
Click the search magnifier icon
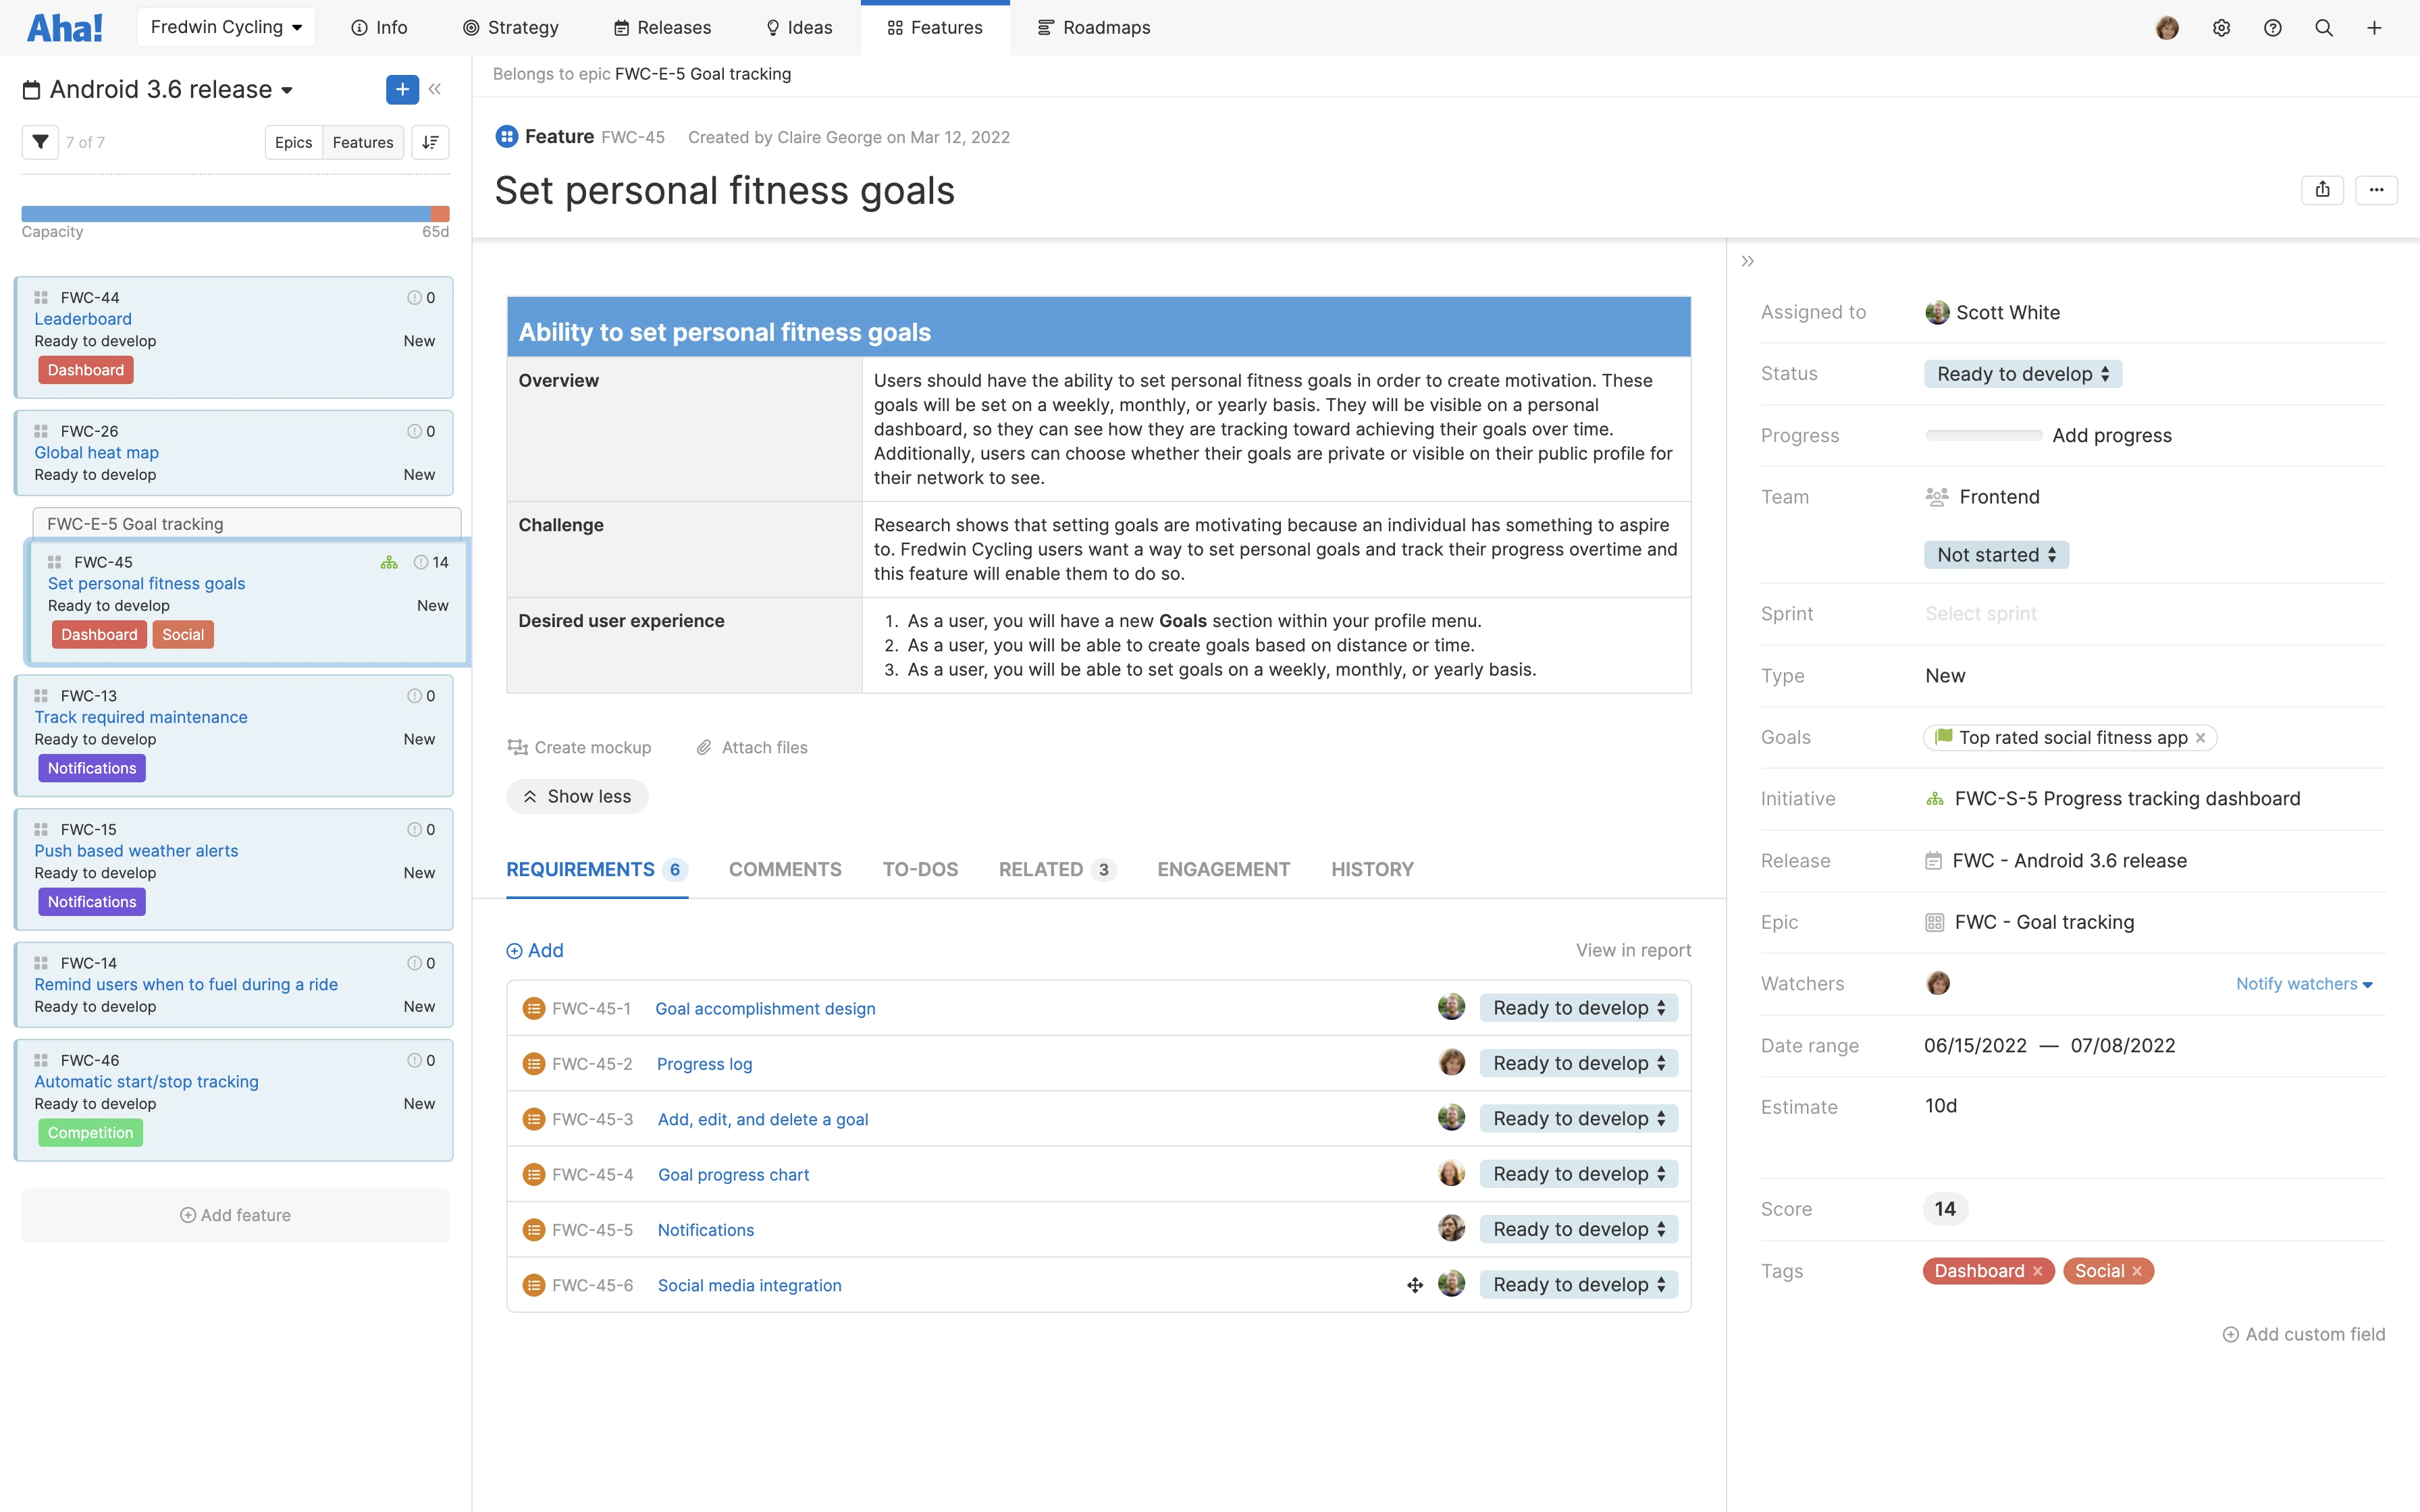(2323, 28)
